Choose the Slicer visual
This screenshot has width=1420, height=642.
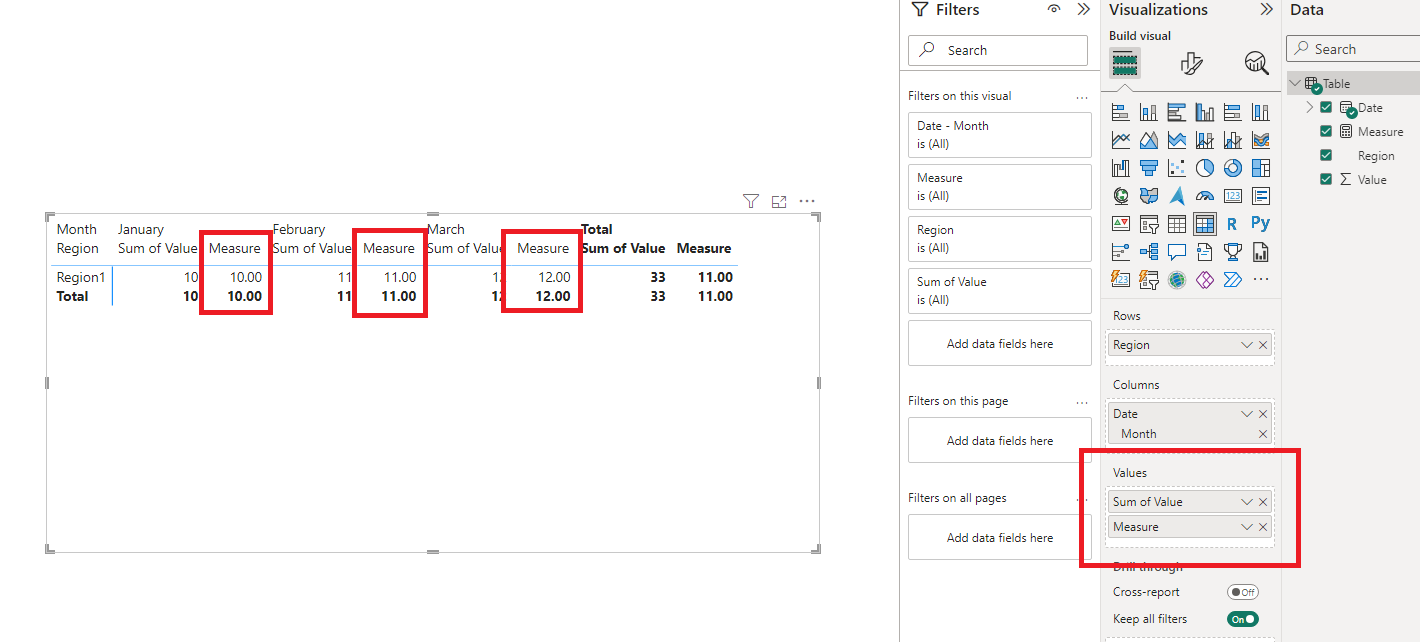click(1149, 224)
